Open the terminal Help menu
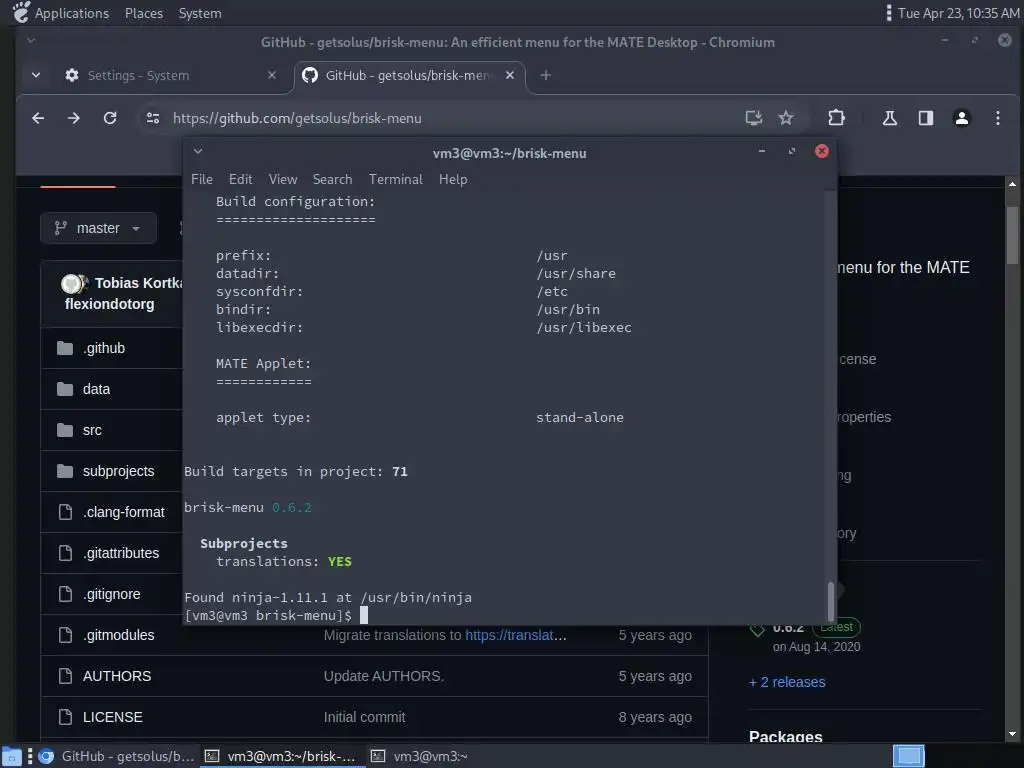The image size is (1024, 768). coord(453,179)
